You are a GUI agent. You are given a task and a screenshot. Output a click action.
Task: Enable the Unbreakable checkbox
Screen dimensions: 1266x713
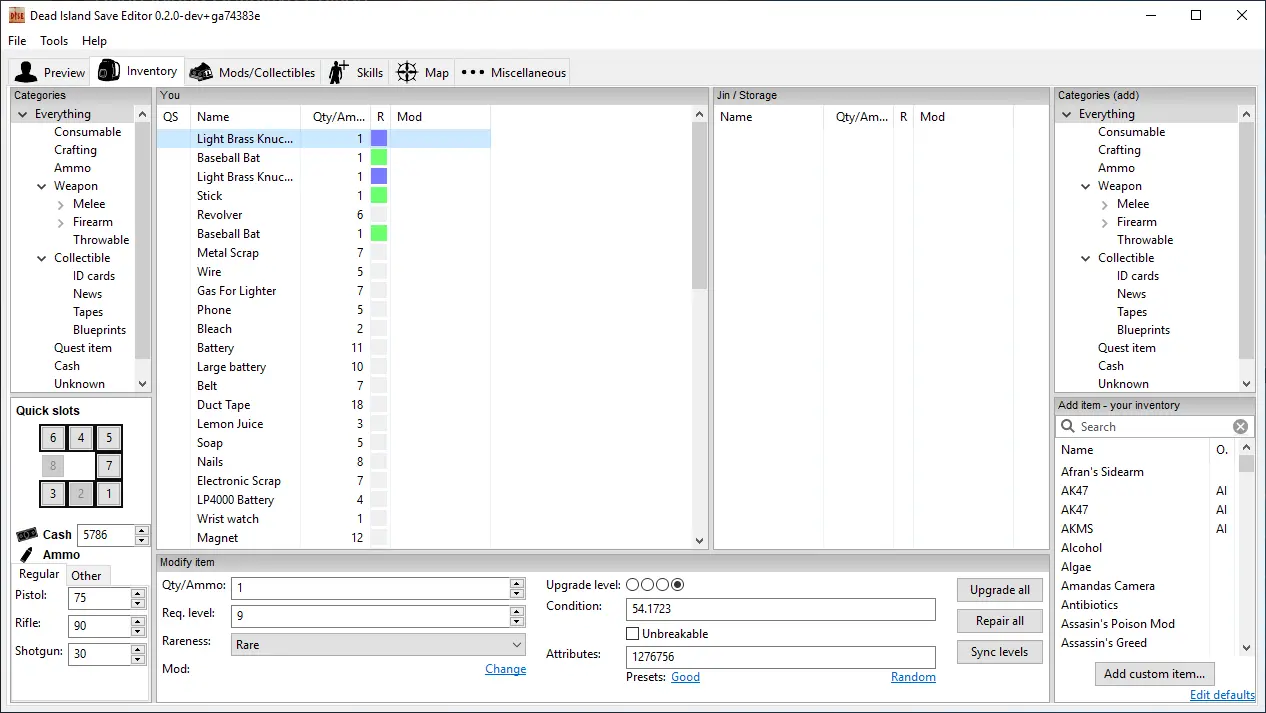coord(633,634)
